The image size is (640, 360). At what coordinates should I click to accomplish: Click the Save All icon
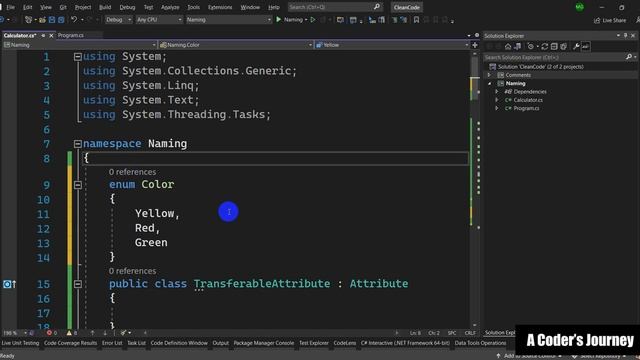pyautogui.click(x=61, y=20)
